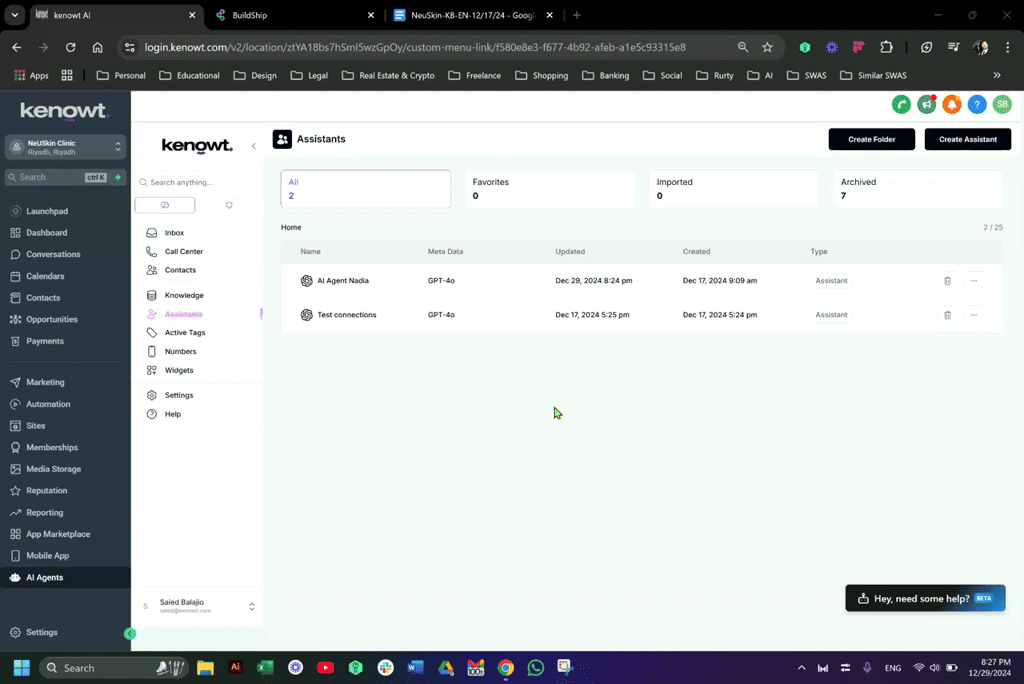Viewport: 1024px width, 684px height.
Task: Open the green phone icon at top right
Action: (x=901, y=104)
